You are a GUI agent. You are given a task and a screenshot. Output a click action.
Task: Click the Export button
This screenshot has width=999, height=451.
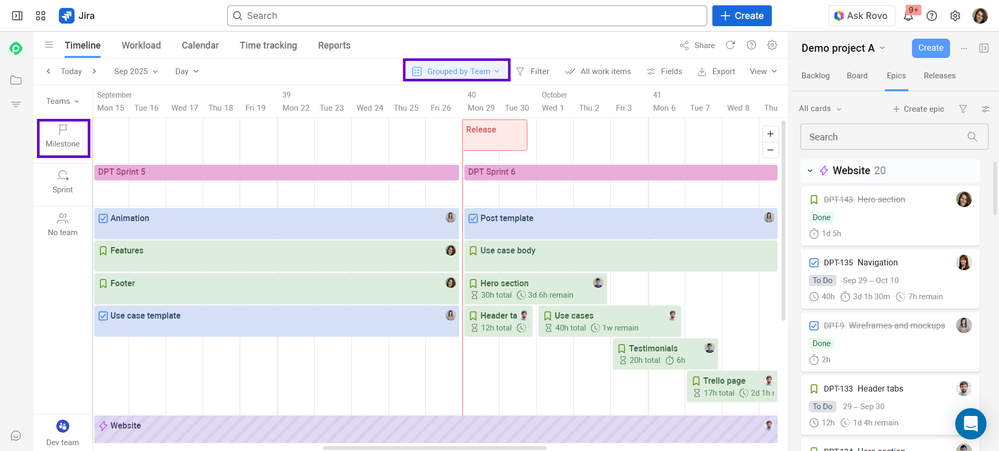[x=716, y=71]
